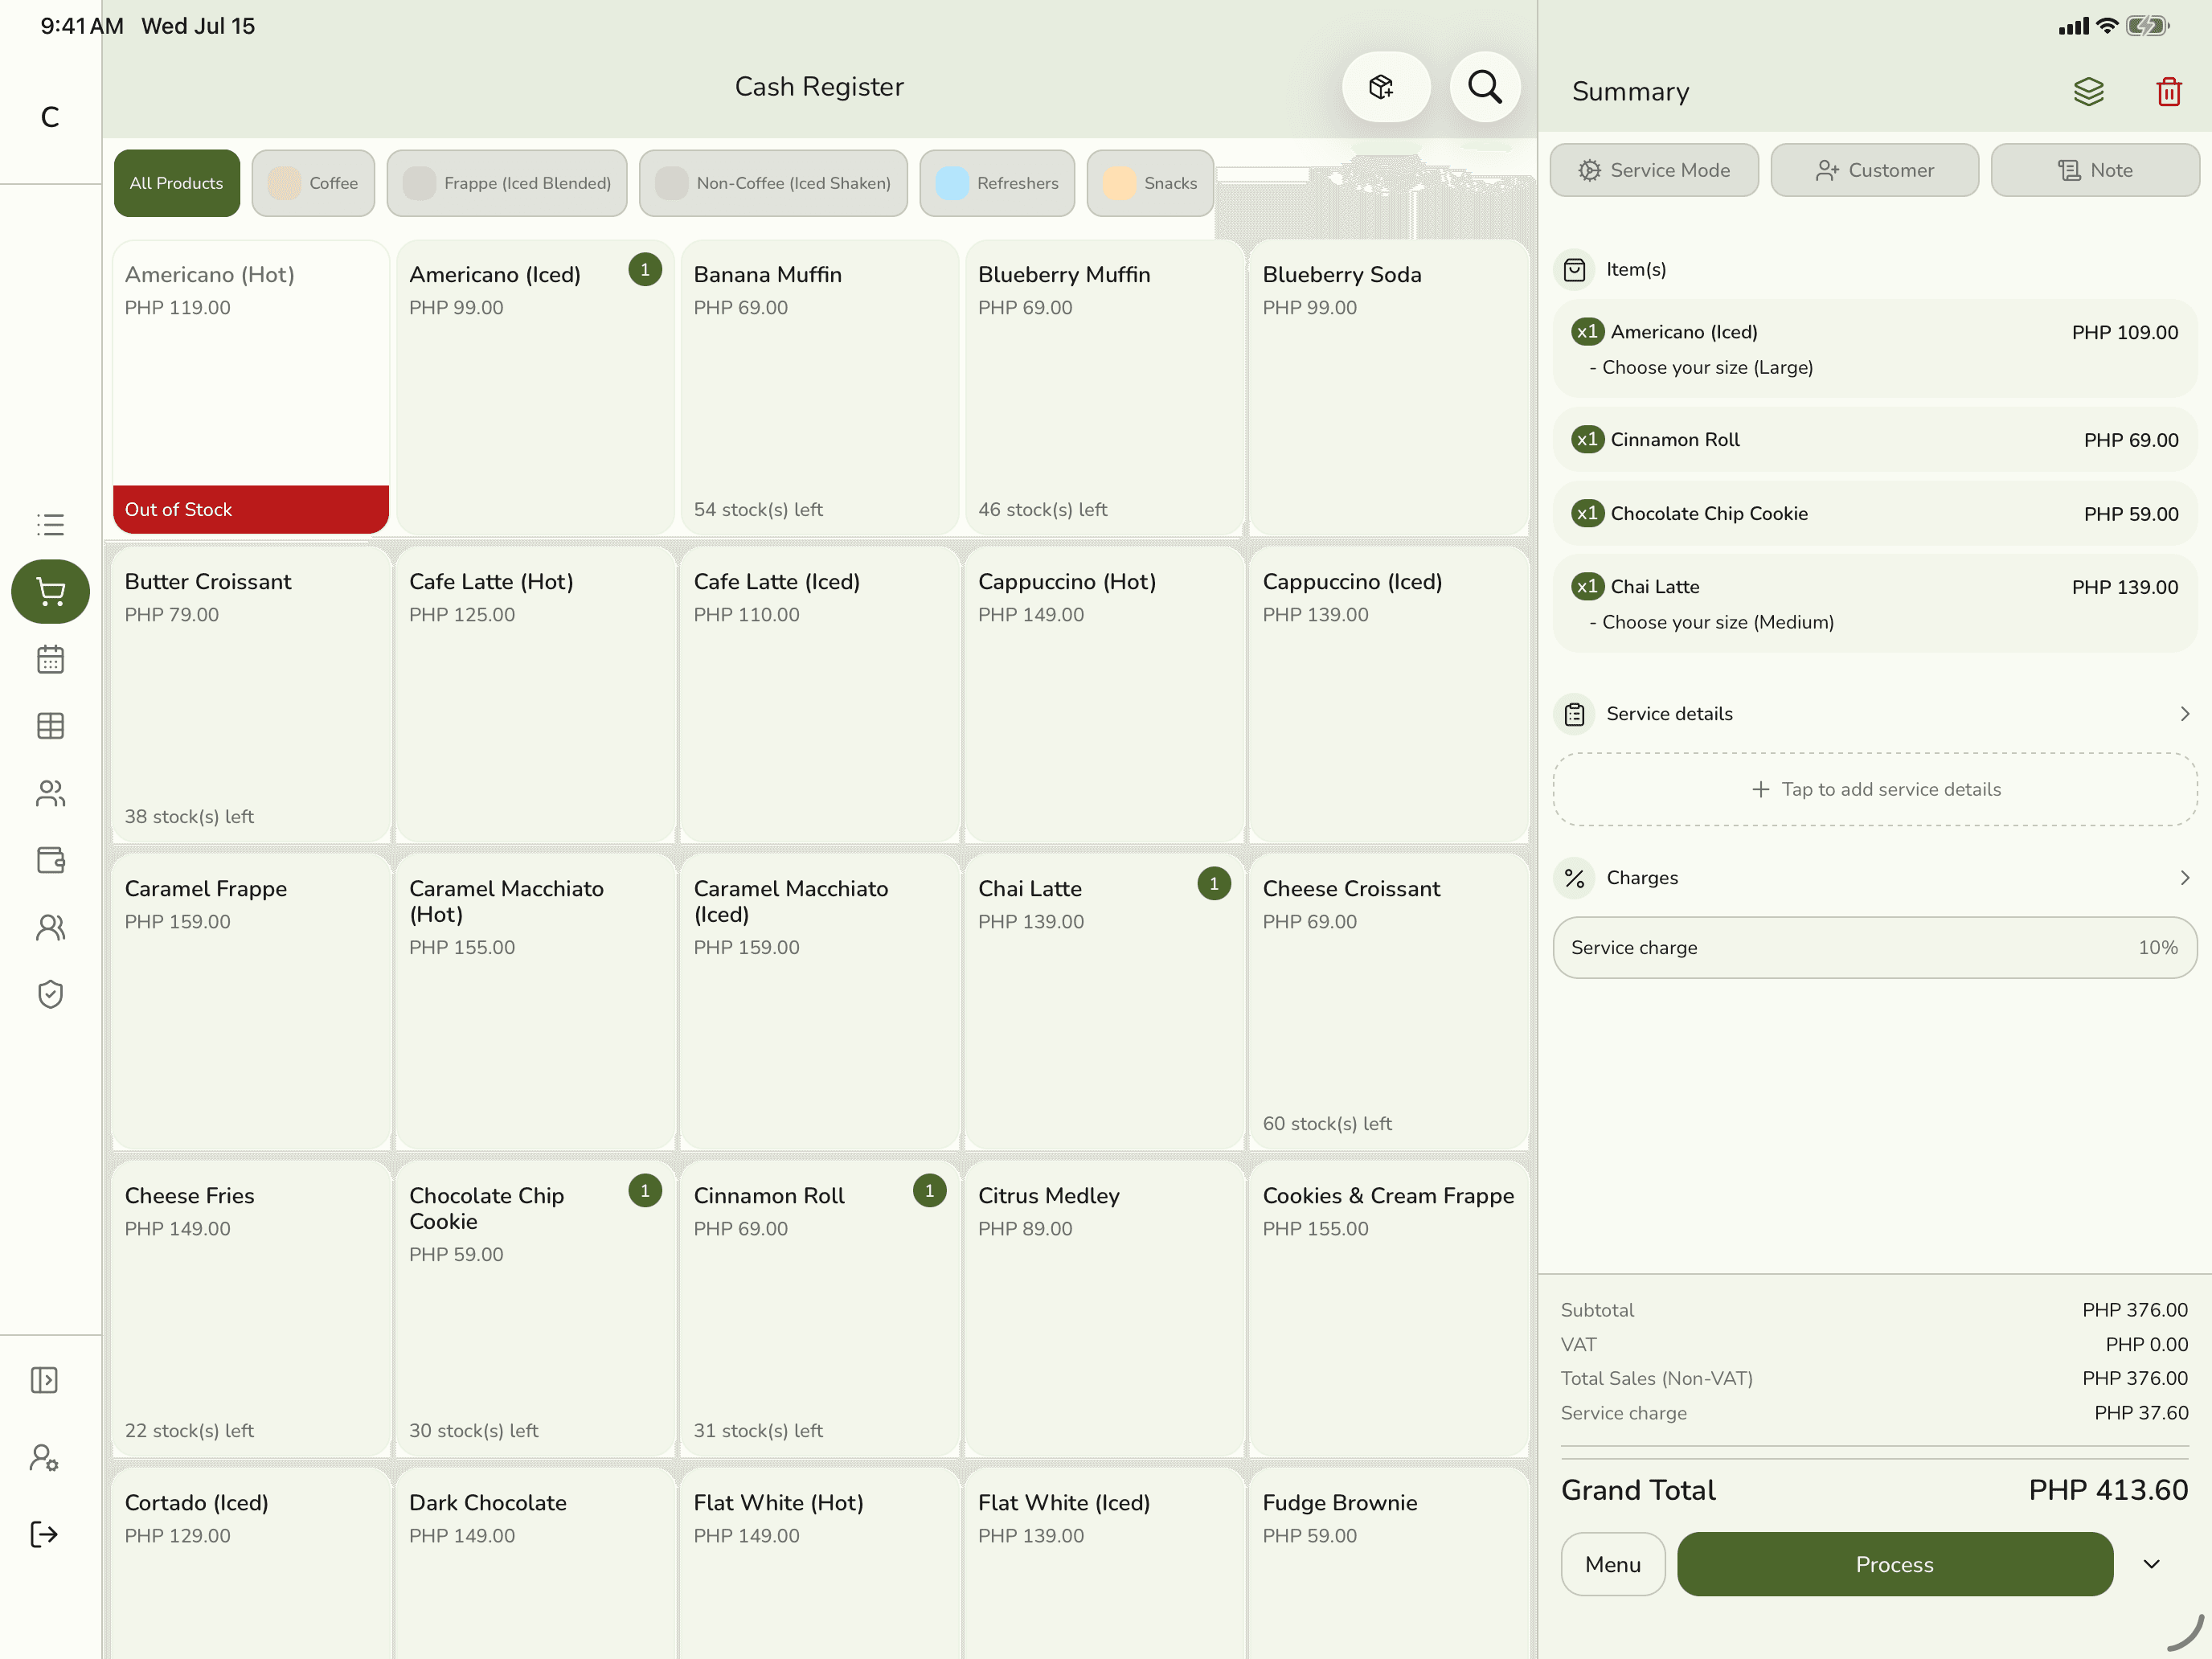Toggle the sidebar panel expand icon
2212x1659 pixels.
pos(44,1380)
